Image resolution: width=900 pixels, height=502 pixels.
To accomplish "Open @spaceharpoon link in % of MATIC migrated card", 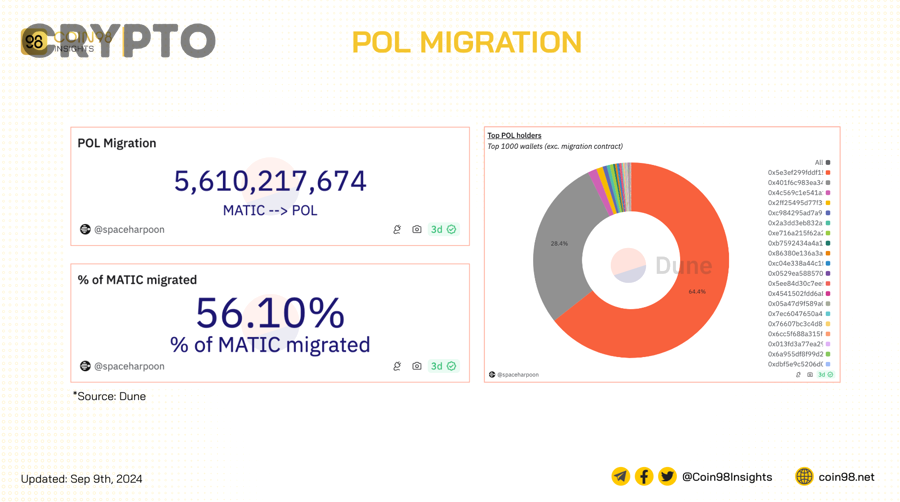I will click(122, 366).
